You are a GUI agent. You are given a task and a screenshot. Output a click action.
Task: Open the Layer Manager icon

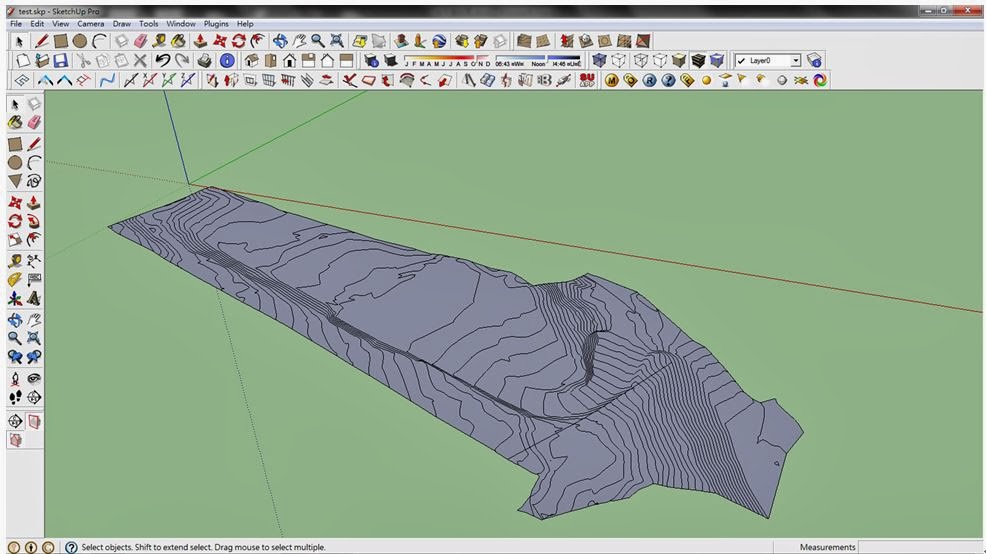814,60
